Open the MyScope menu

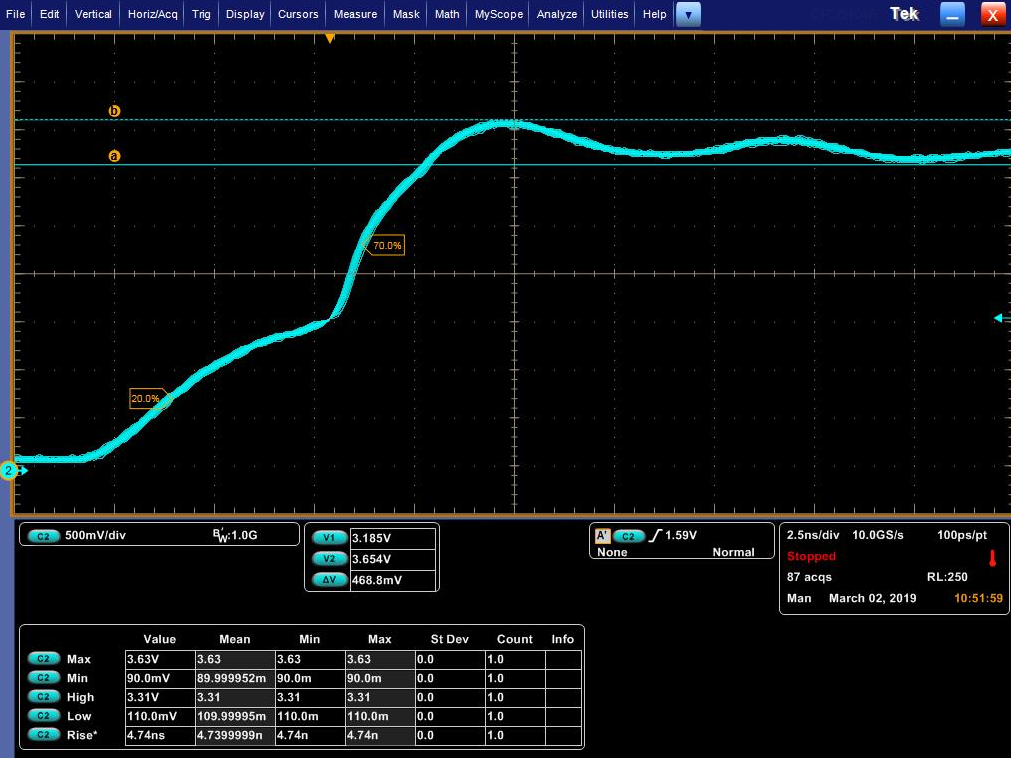pyautogui.click(x=498, y=14)
